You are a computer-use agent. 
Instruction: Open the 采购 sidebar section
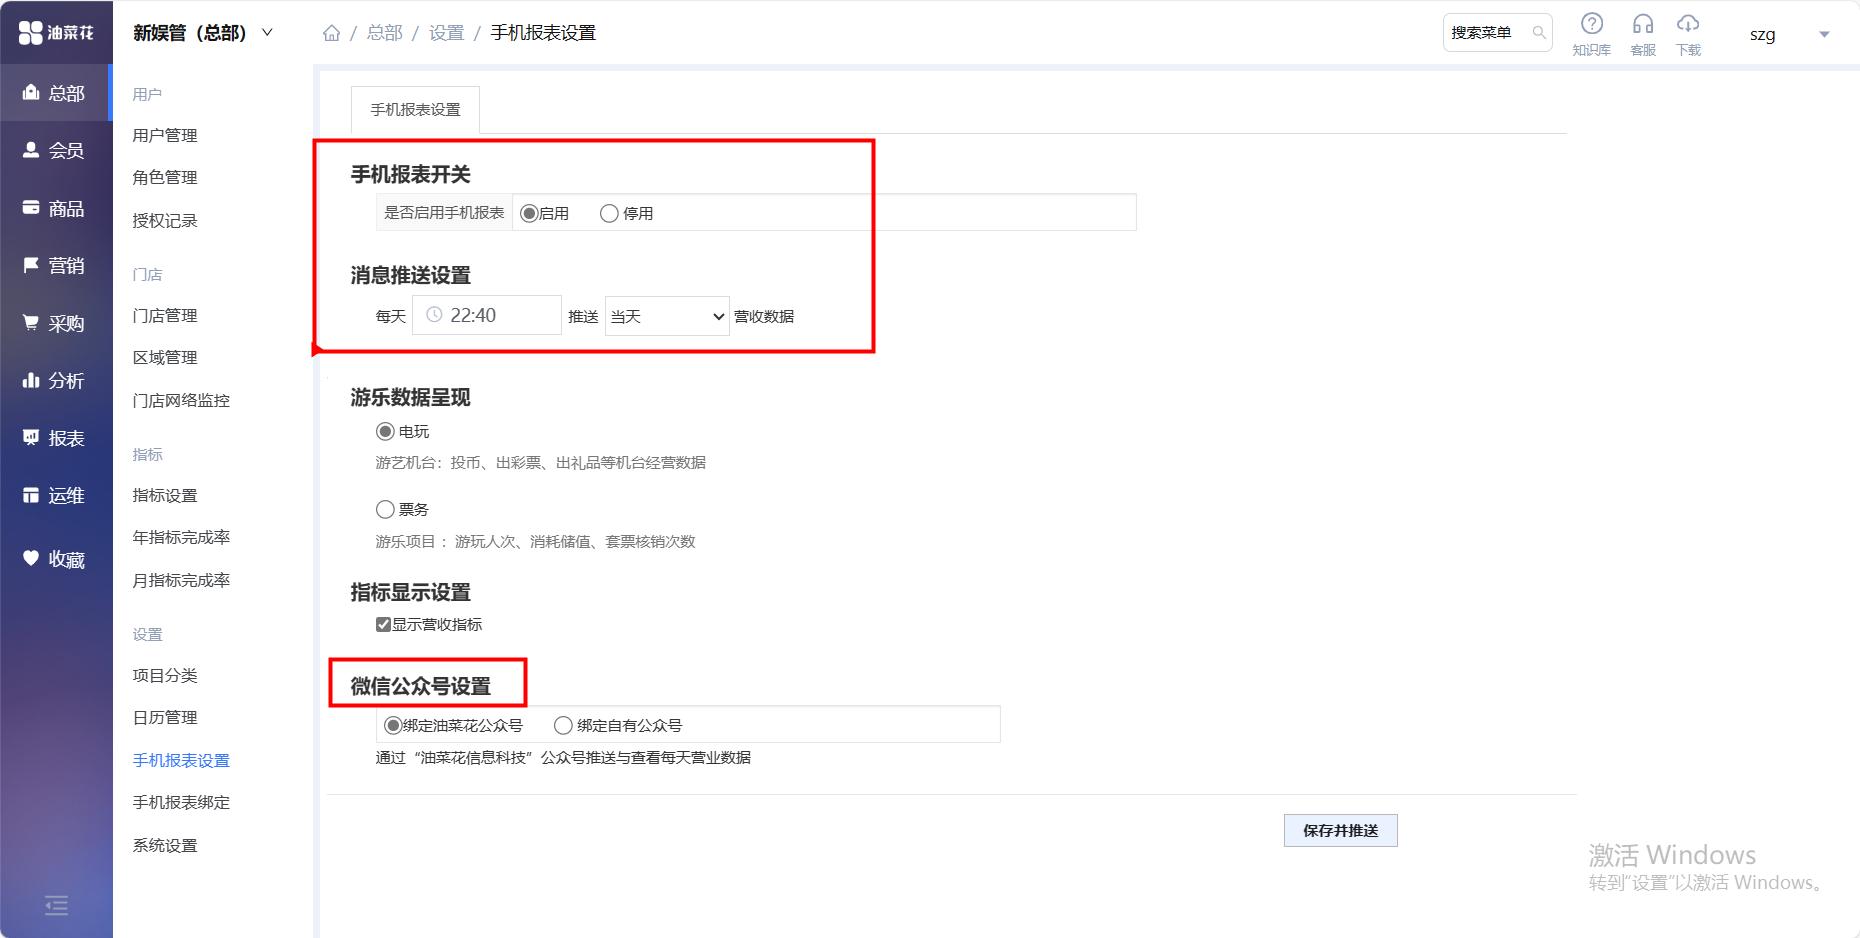[56, 323]
